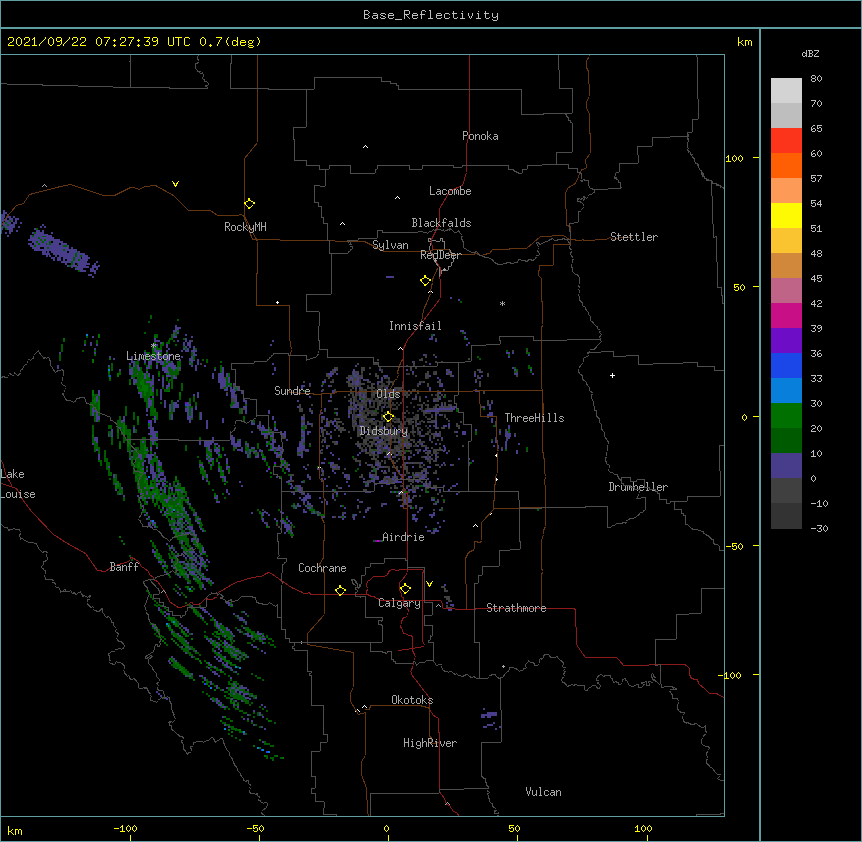Click the Banff label
Viewport: 862px width, 842px height.
pos(124,567)
